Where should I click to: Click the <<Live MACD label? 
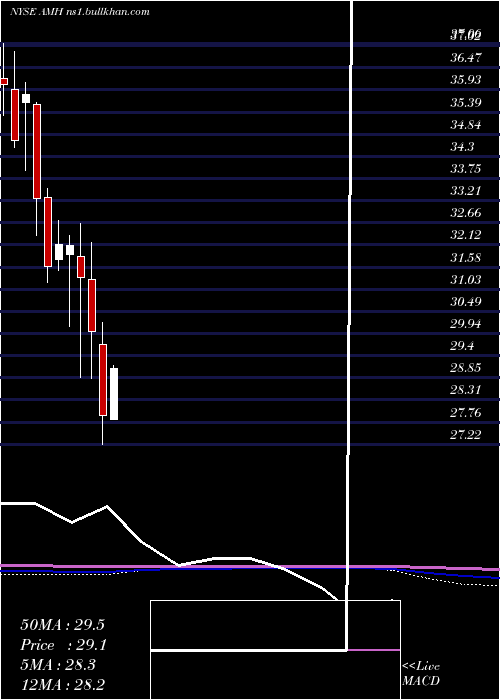tap(421, 674)
